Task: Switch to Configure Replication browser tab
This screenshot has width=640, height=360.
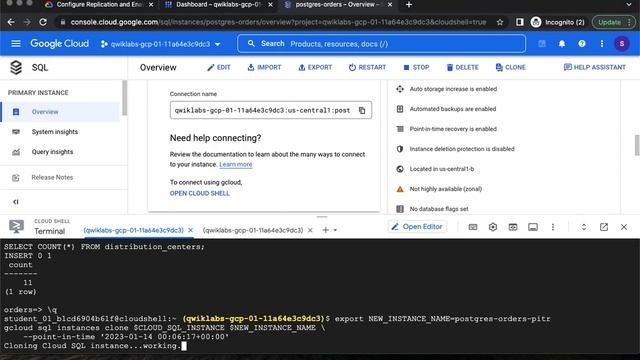Action: click(99, 4)
